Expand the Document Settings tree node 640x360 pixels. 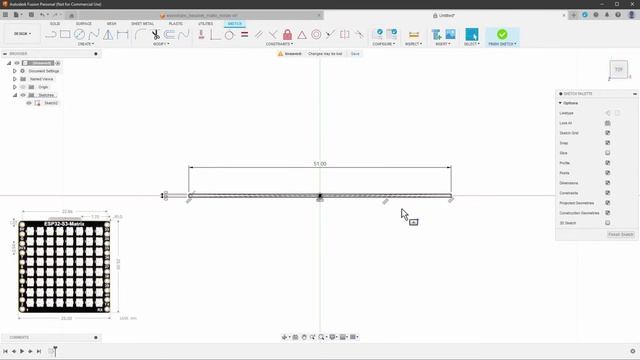pyautogui.click(x=15, y=71)
